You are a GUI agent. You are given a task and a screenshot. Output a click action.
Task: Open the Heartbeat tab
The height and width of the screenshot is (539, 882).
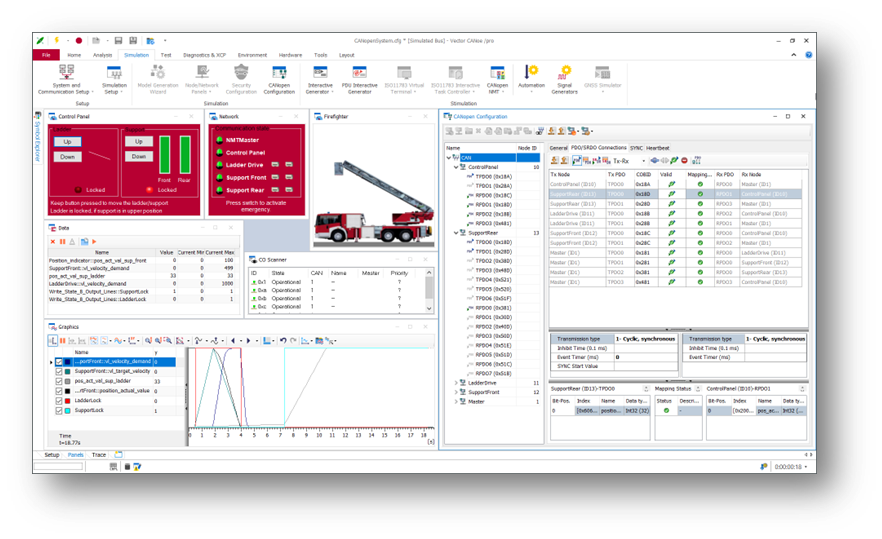tap(658, 148)
